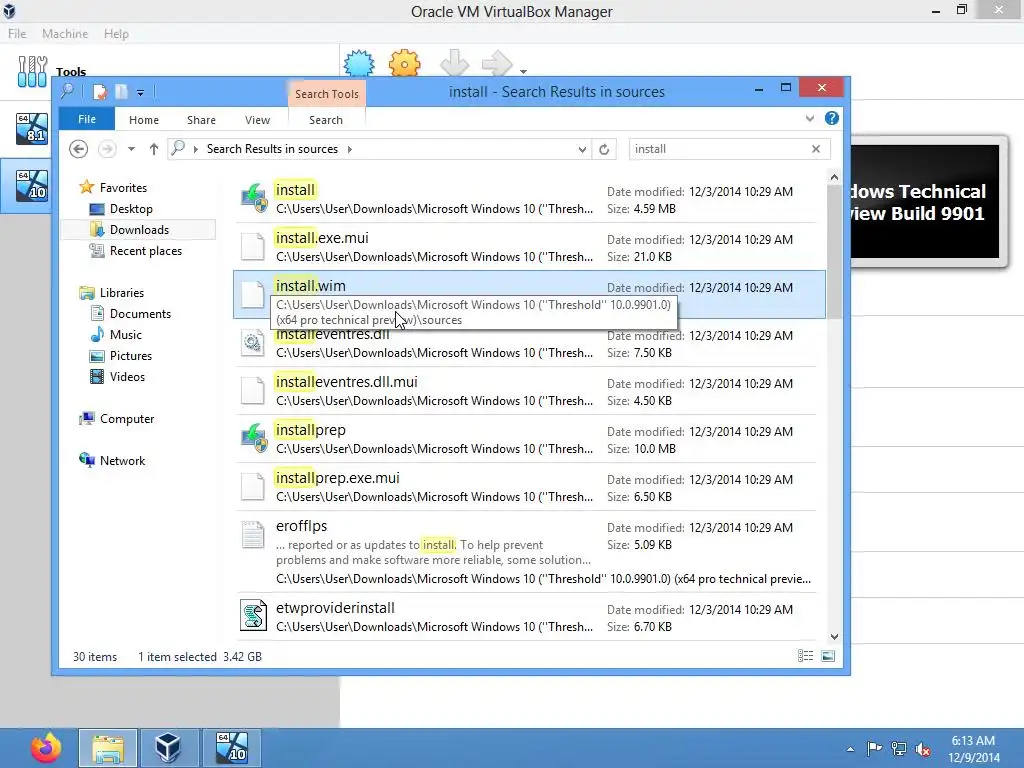
Task: Click the Search Tools contextual tab
Action: 327,93
